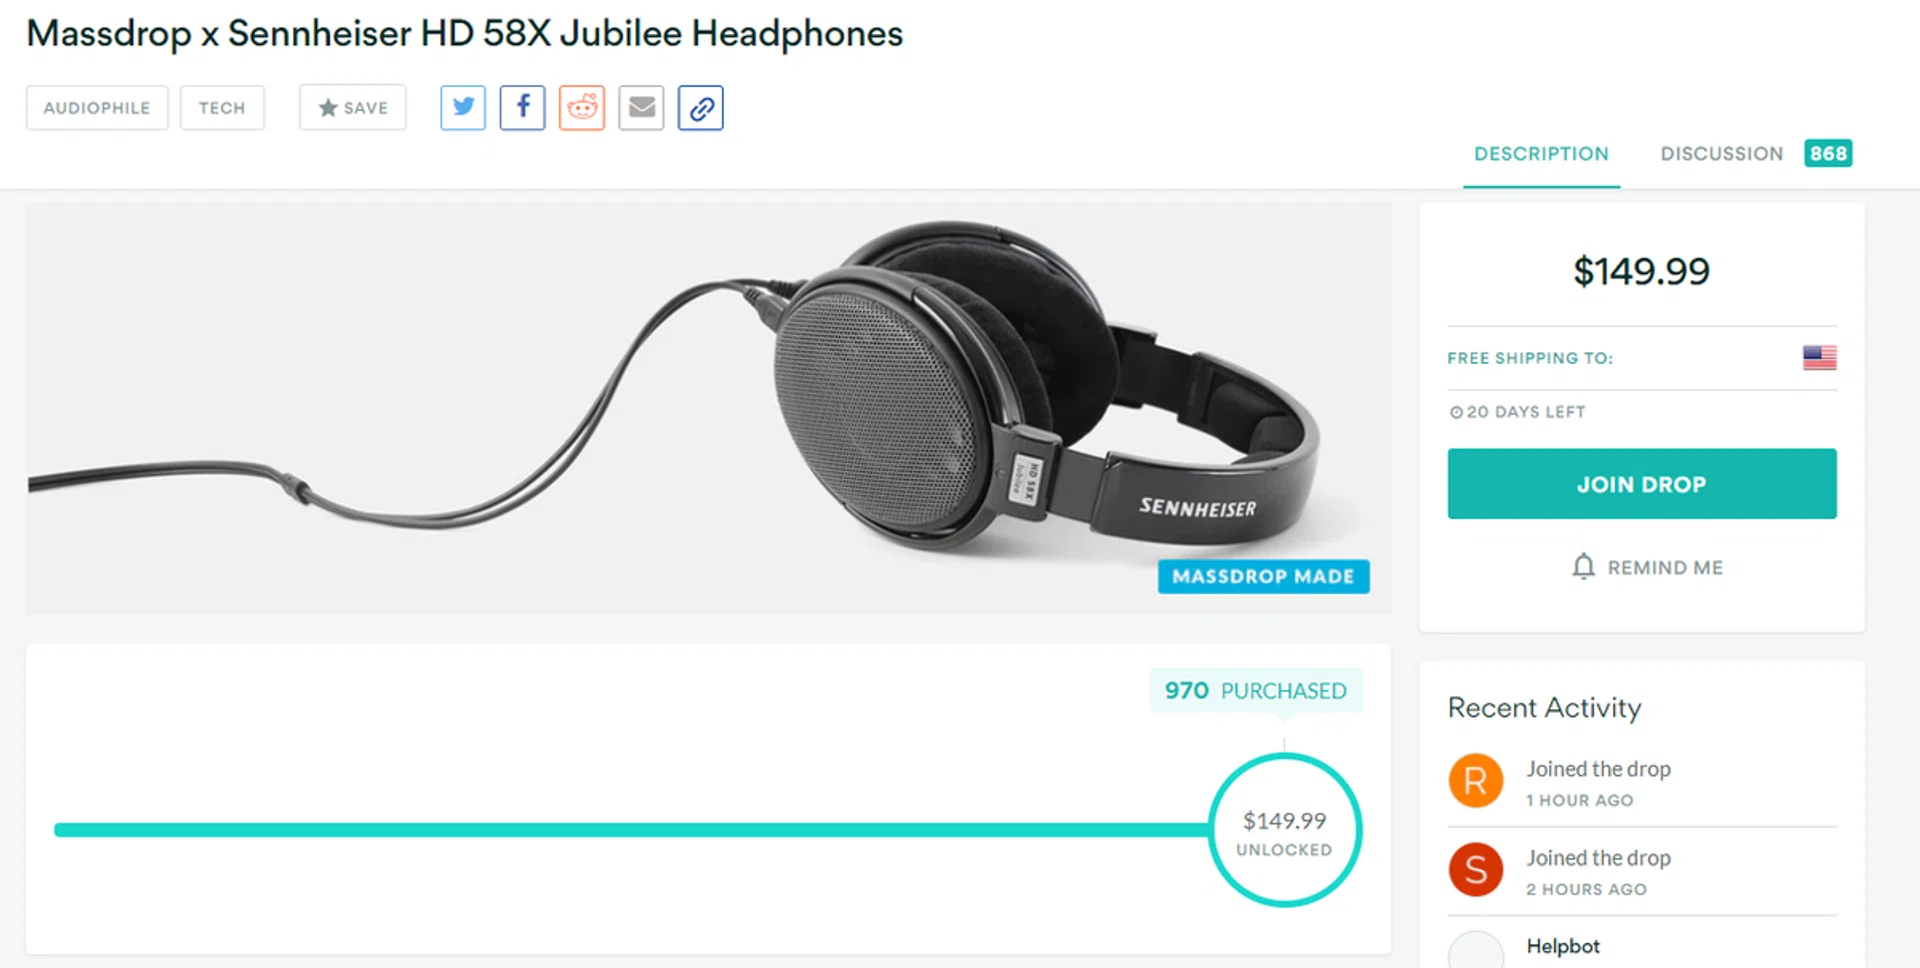Open the Audiophile category tag

click(x=97, y=108)
